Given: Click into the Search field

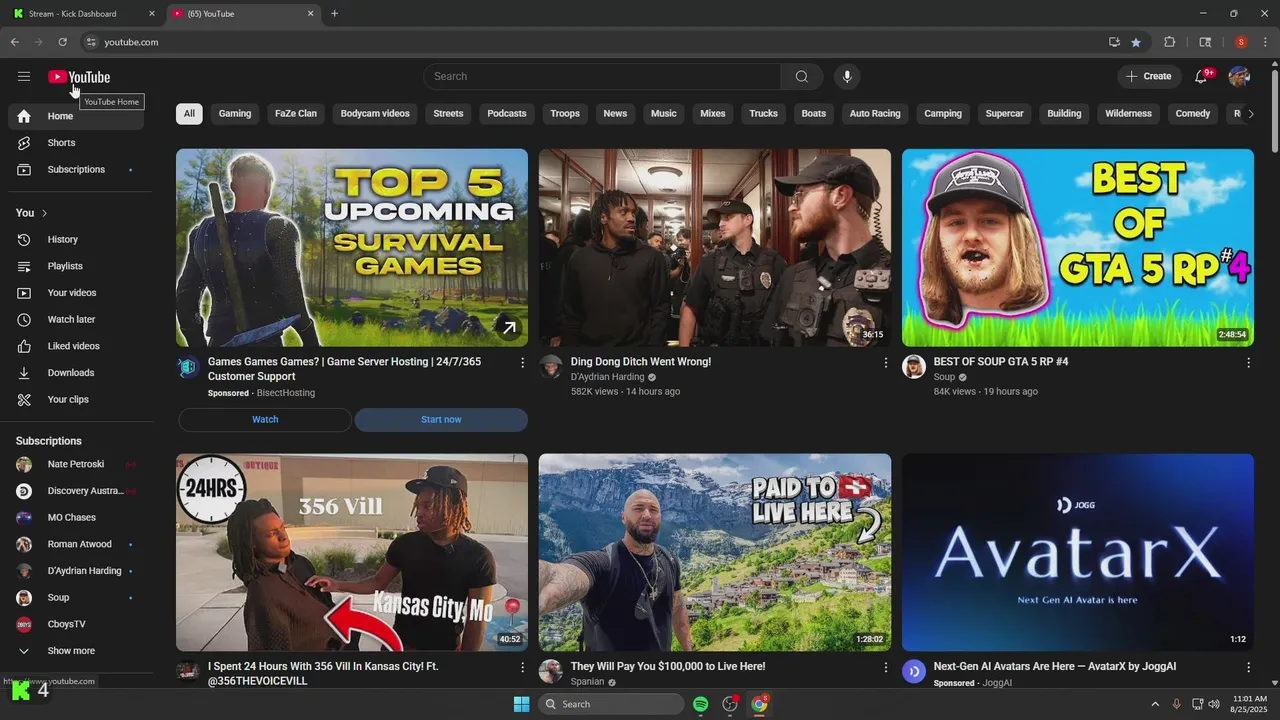Looking at the screenshot, I should (x=602, y=76).
